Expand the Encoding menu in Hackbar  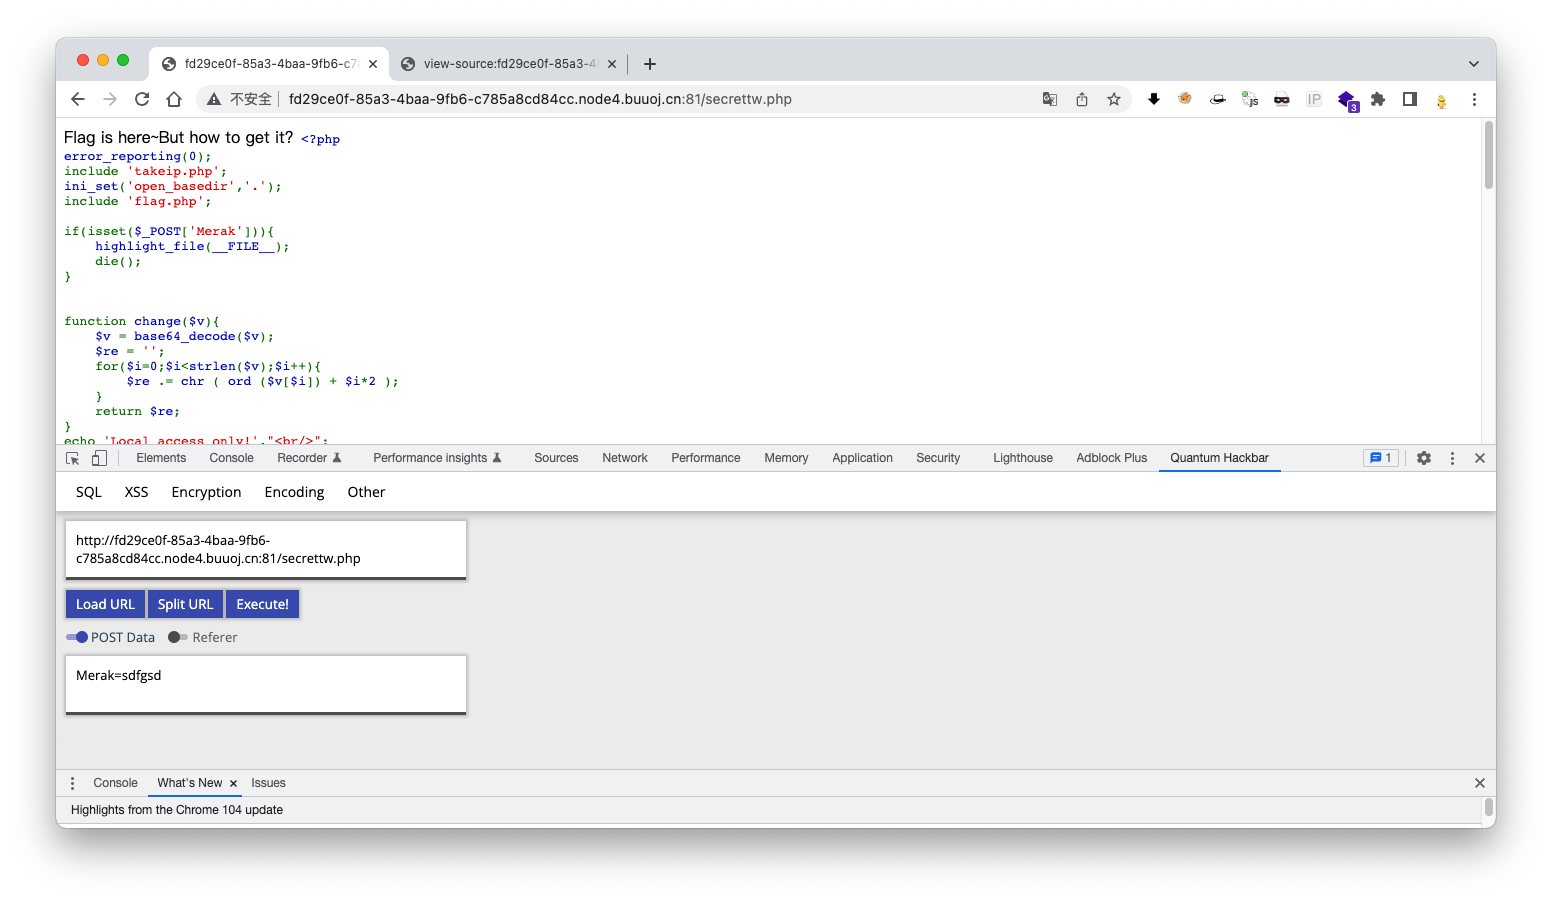[294, 492]
